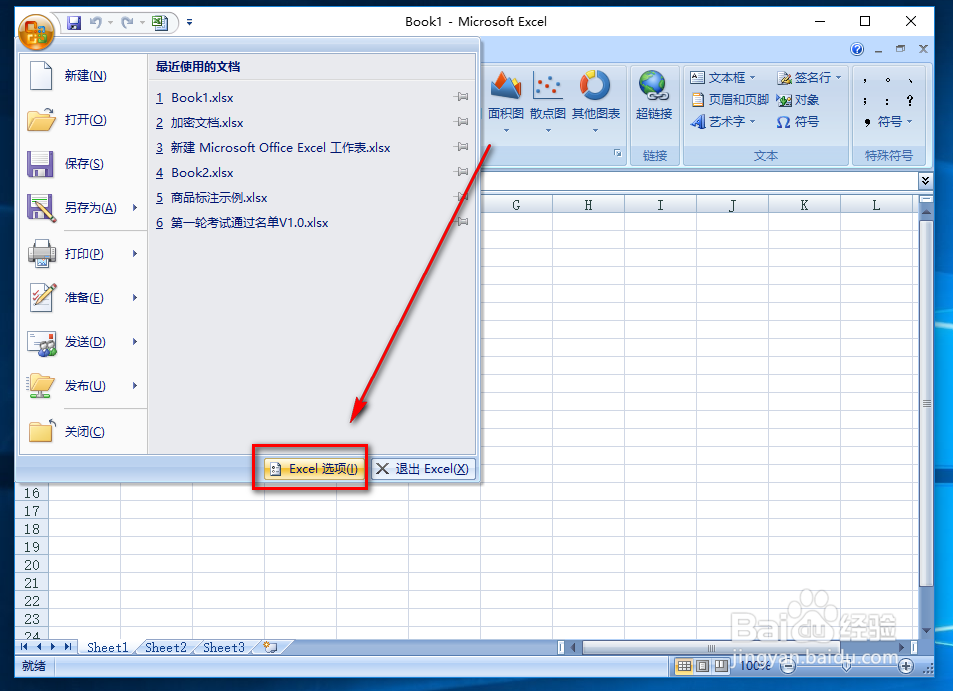Pin Book1.xlsx to recent list
953x691 pixels.
pyautogui.click(x=461, y=97)
